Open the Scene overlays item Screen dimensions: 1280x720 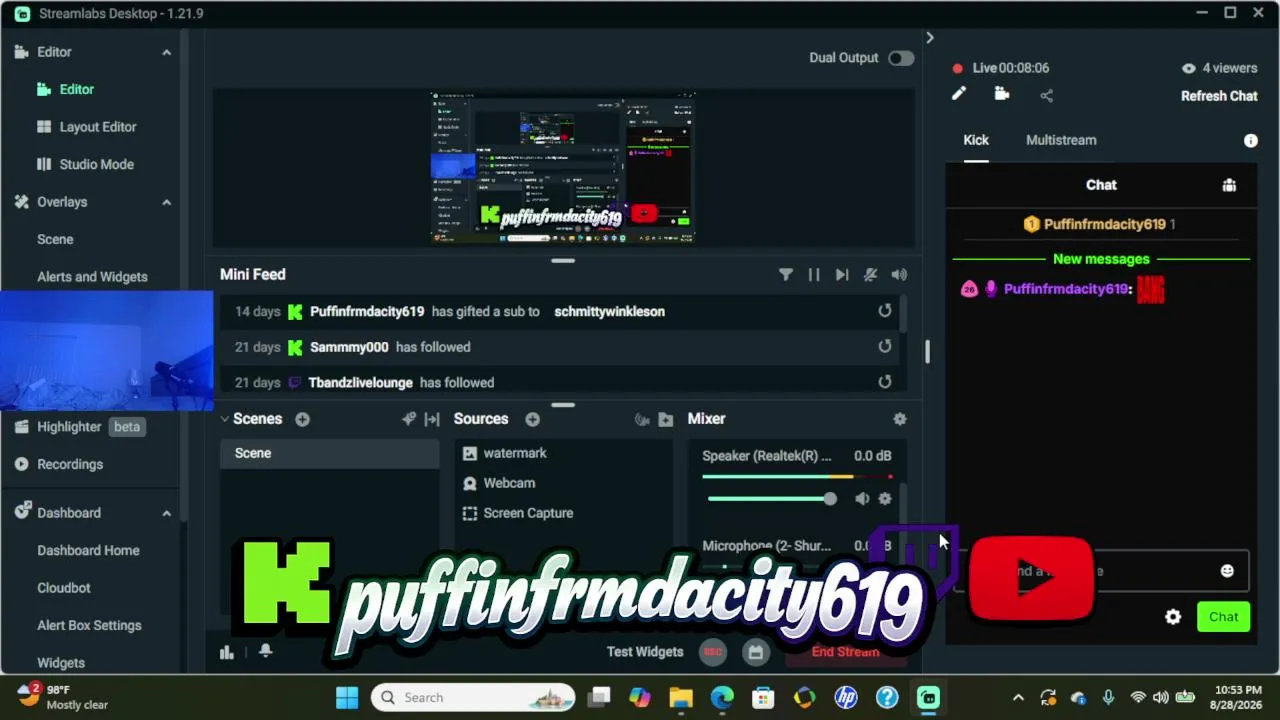55,239
